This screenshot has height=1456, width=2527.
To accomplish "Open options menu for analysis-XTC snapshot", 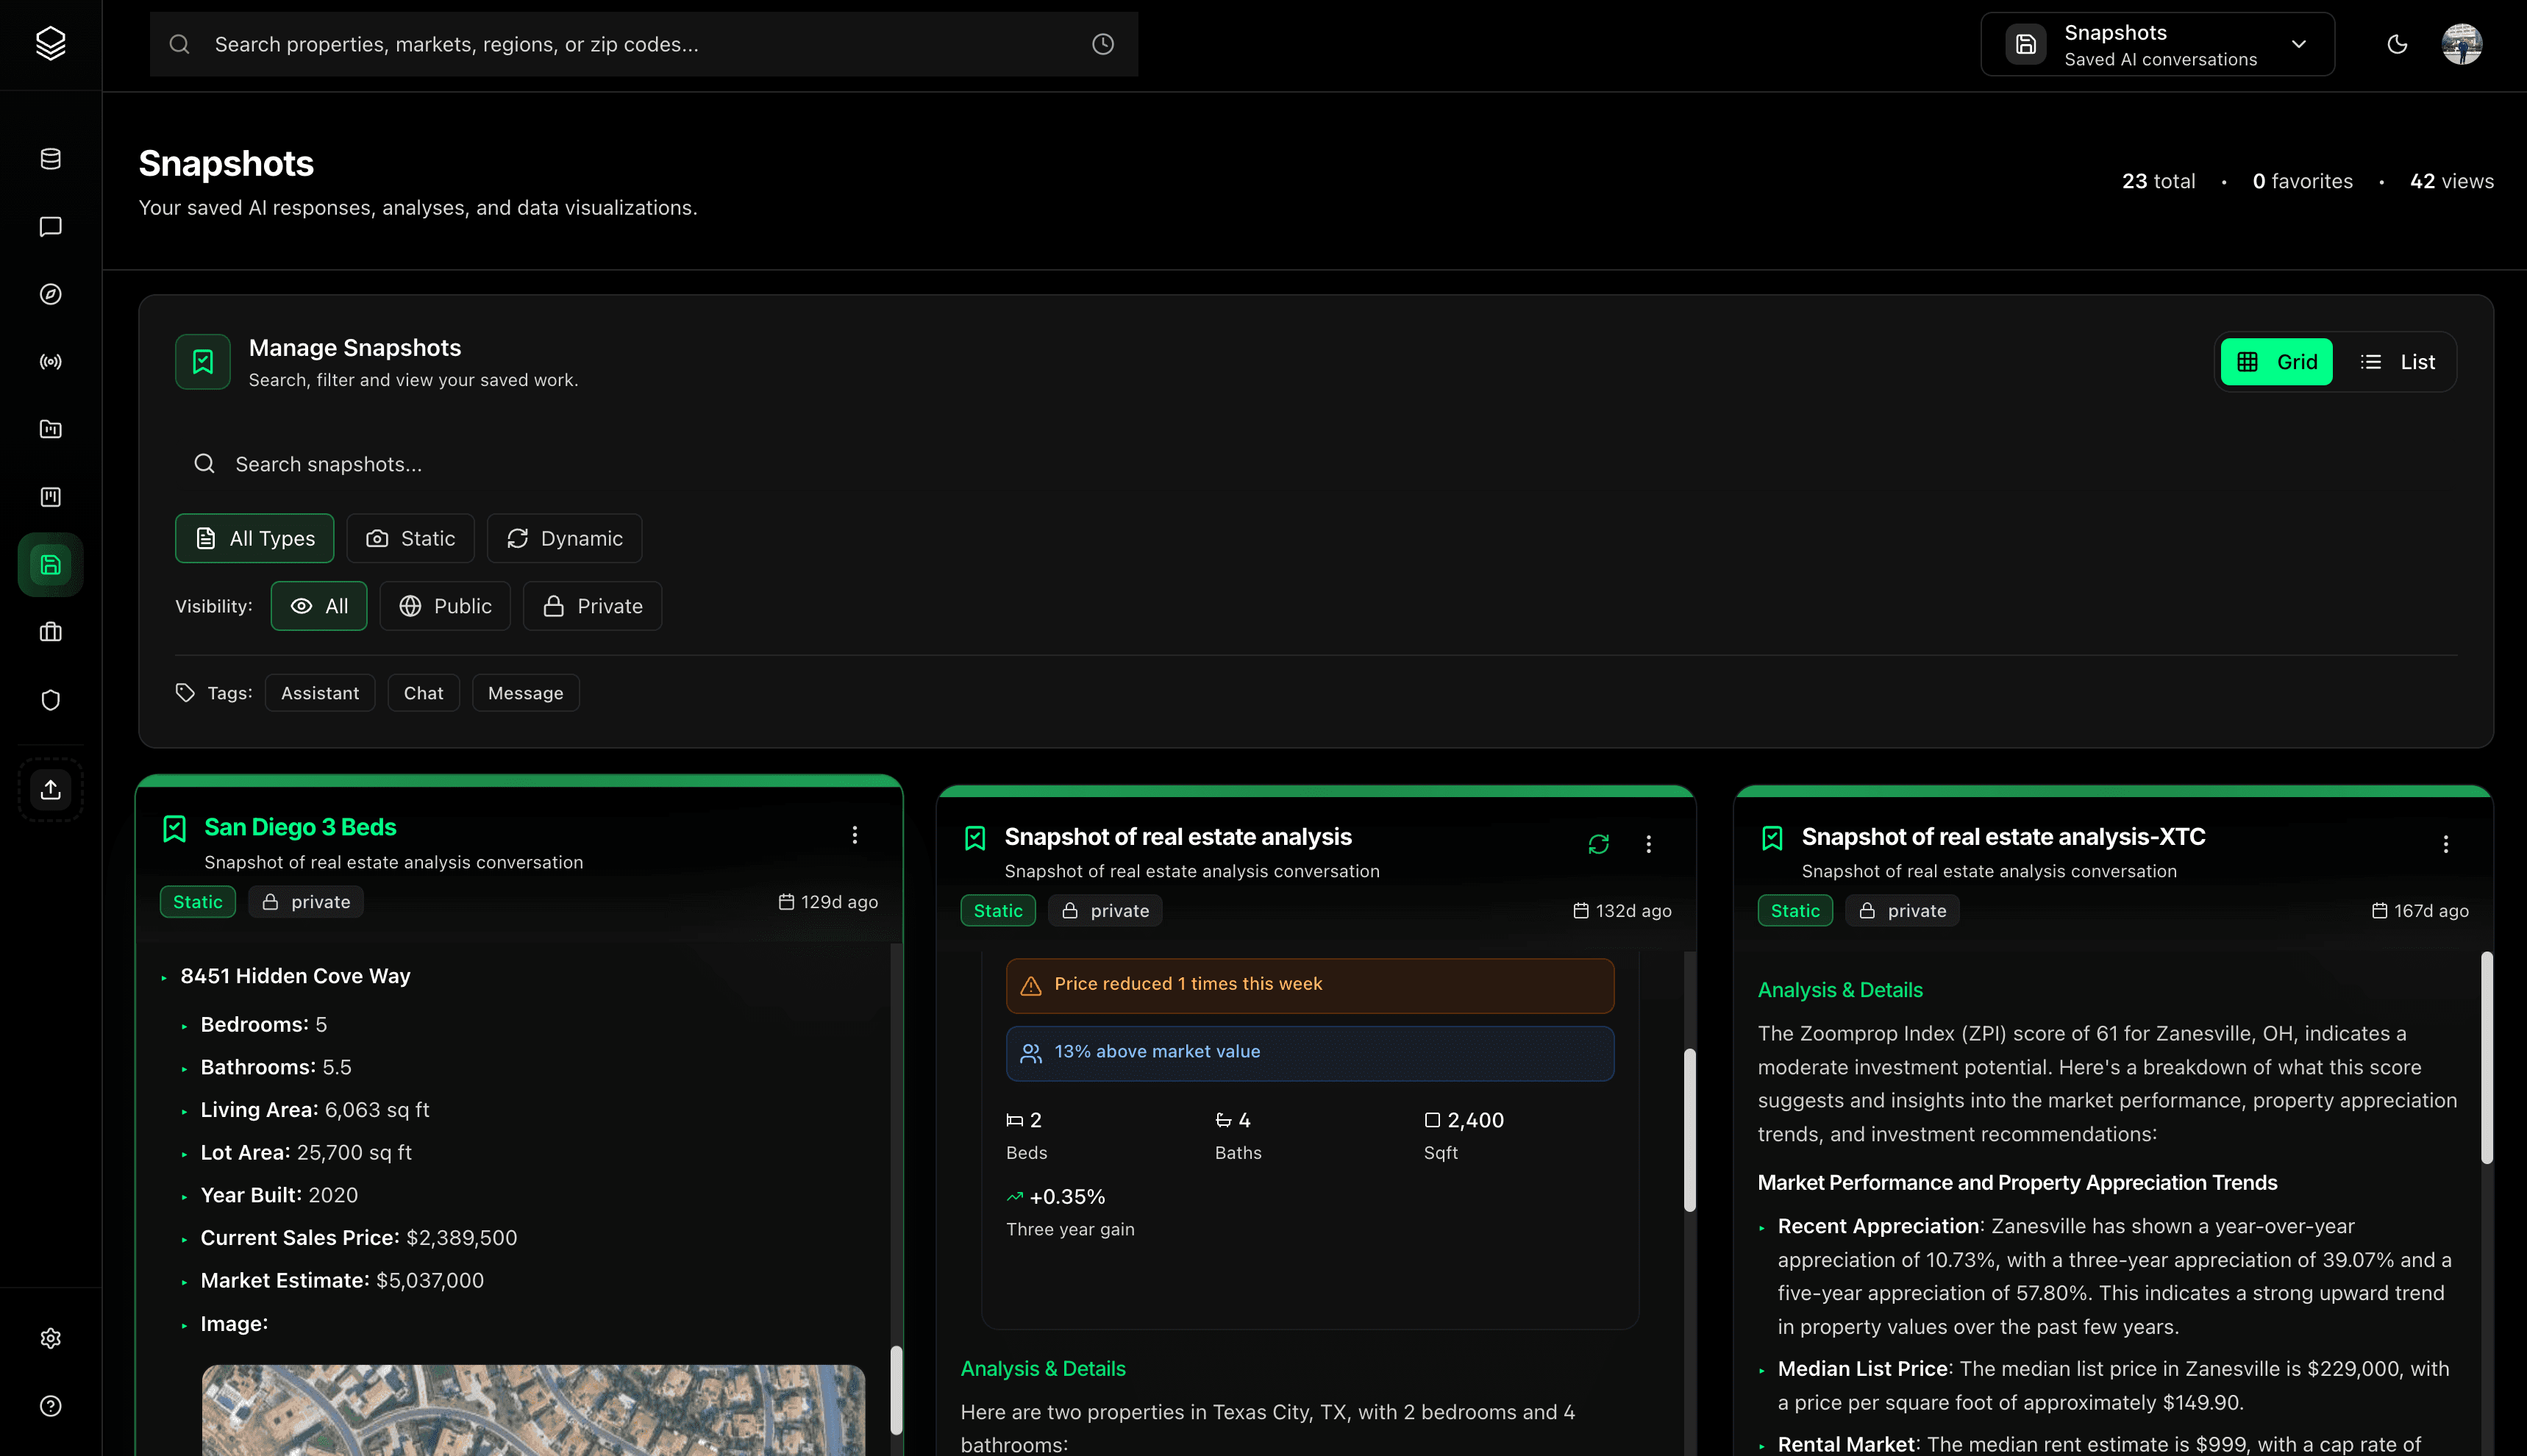I will [2445, 844].
